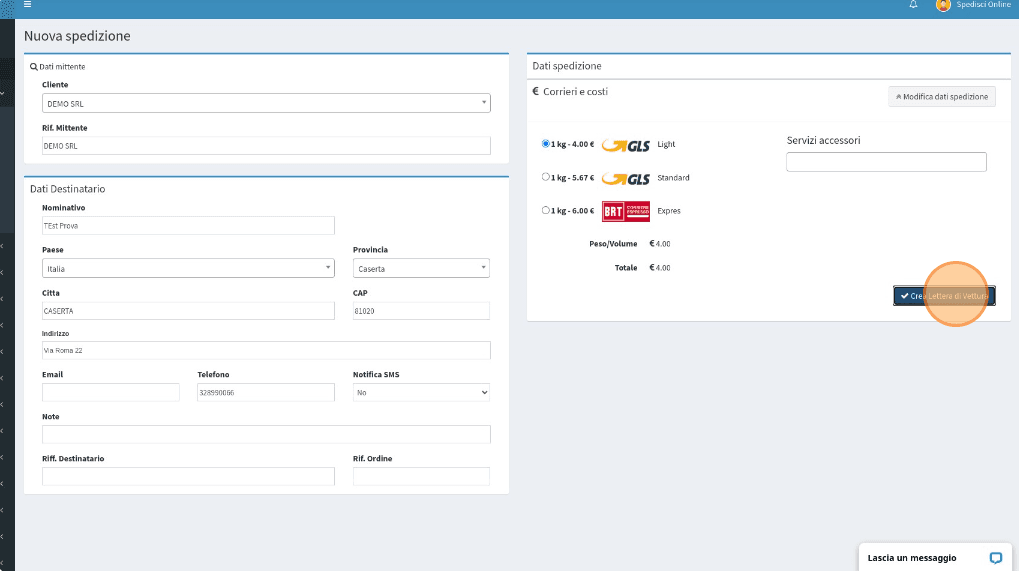
Task: Focus the Email input field
Action: pos(111,393)
